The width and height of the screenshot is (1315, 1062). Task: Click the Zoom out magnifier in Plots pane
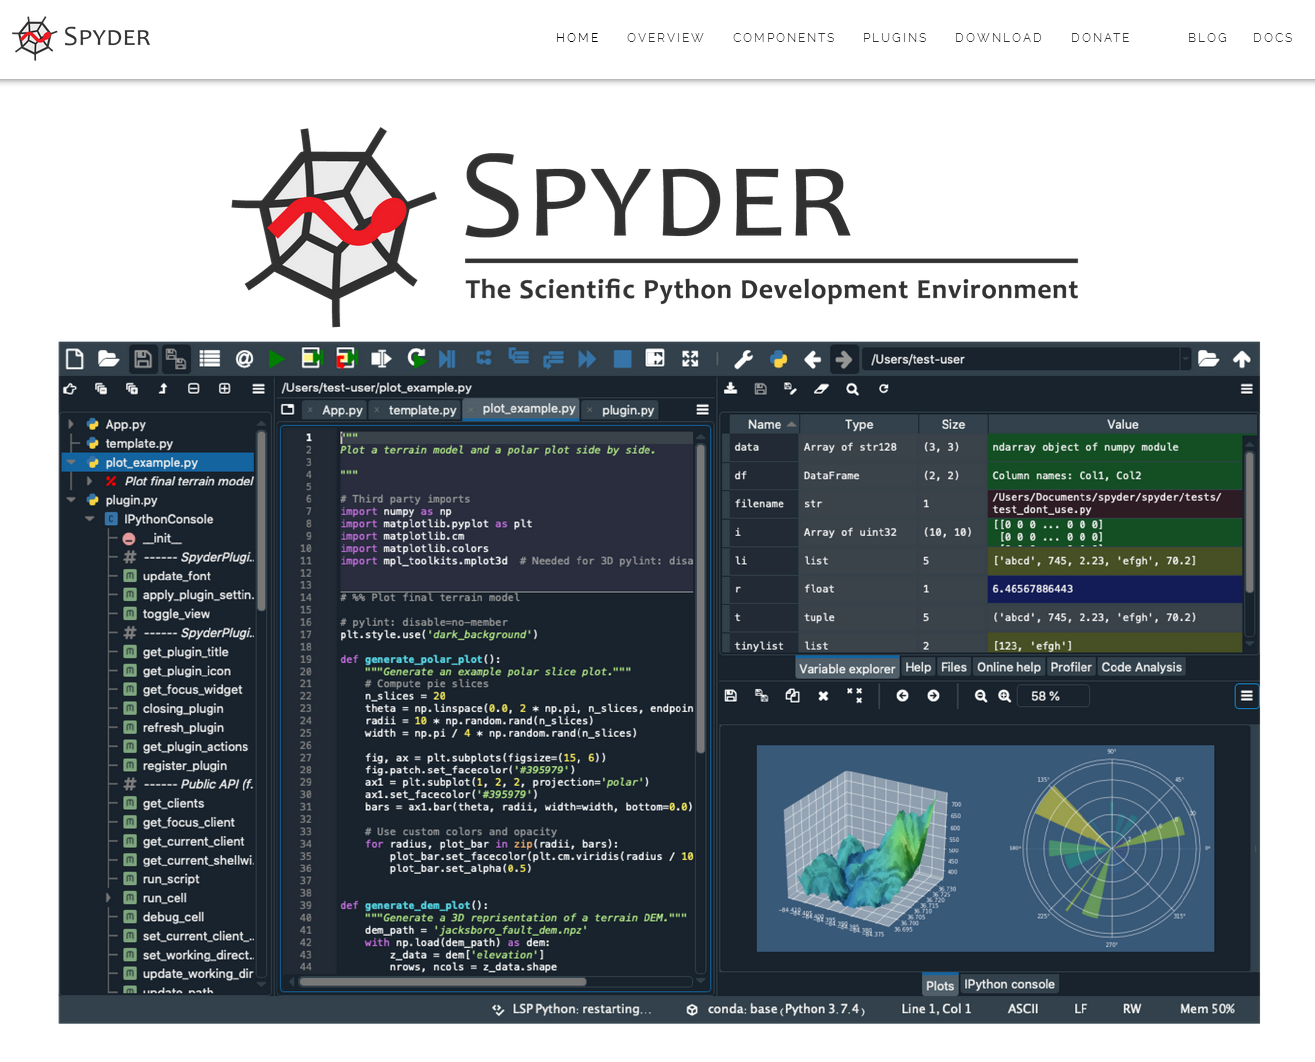point(981,696)
